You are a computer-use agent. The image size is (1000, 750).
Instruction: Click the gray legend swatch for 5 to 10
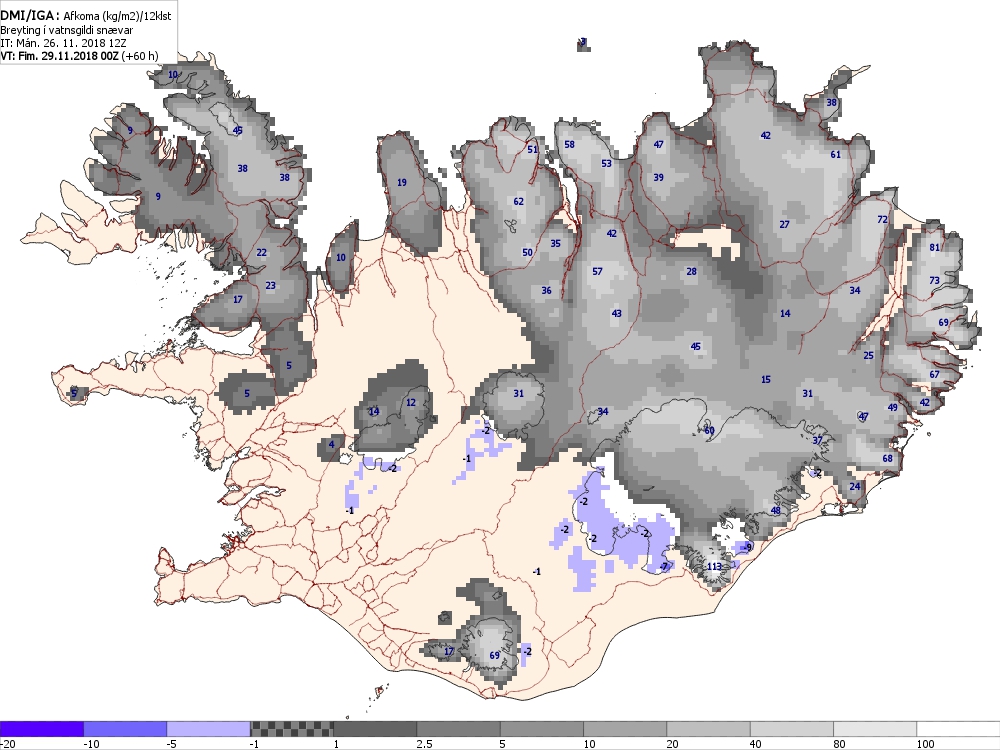point(541,729)
